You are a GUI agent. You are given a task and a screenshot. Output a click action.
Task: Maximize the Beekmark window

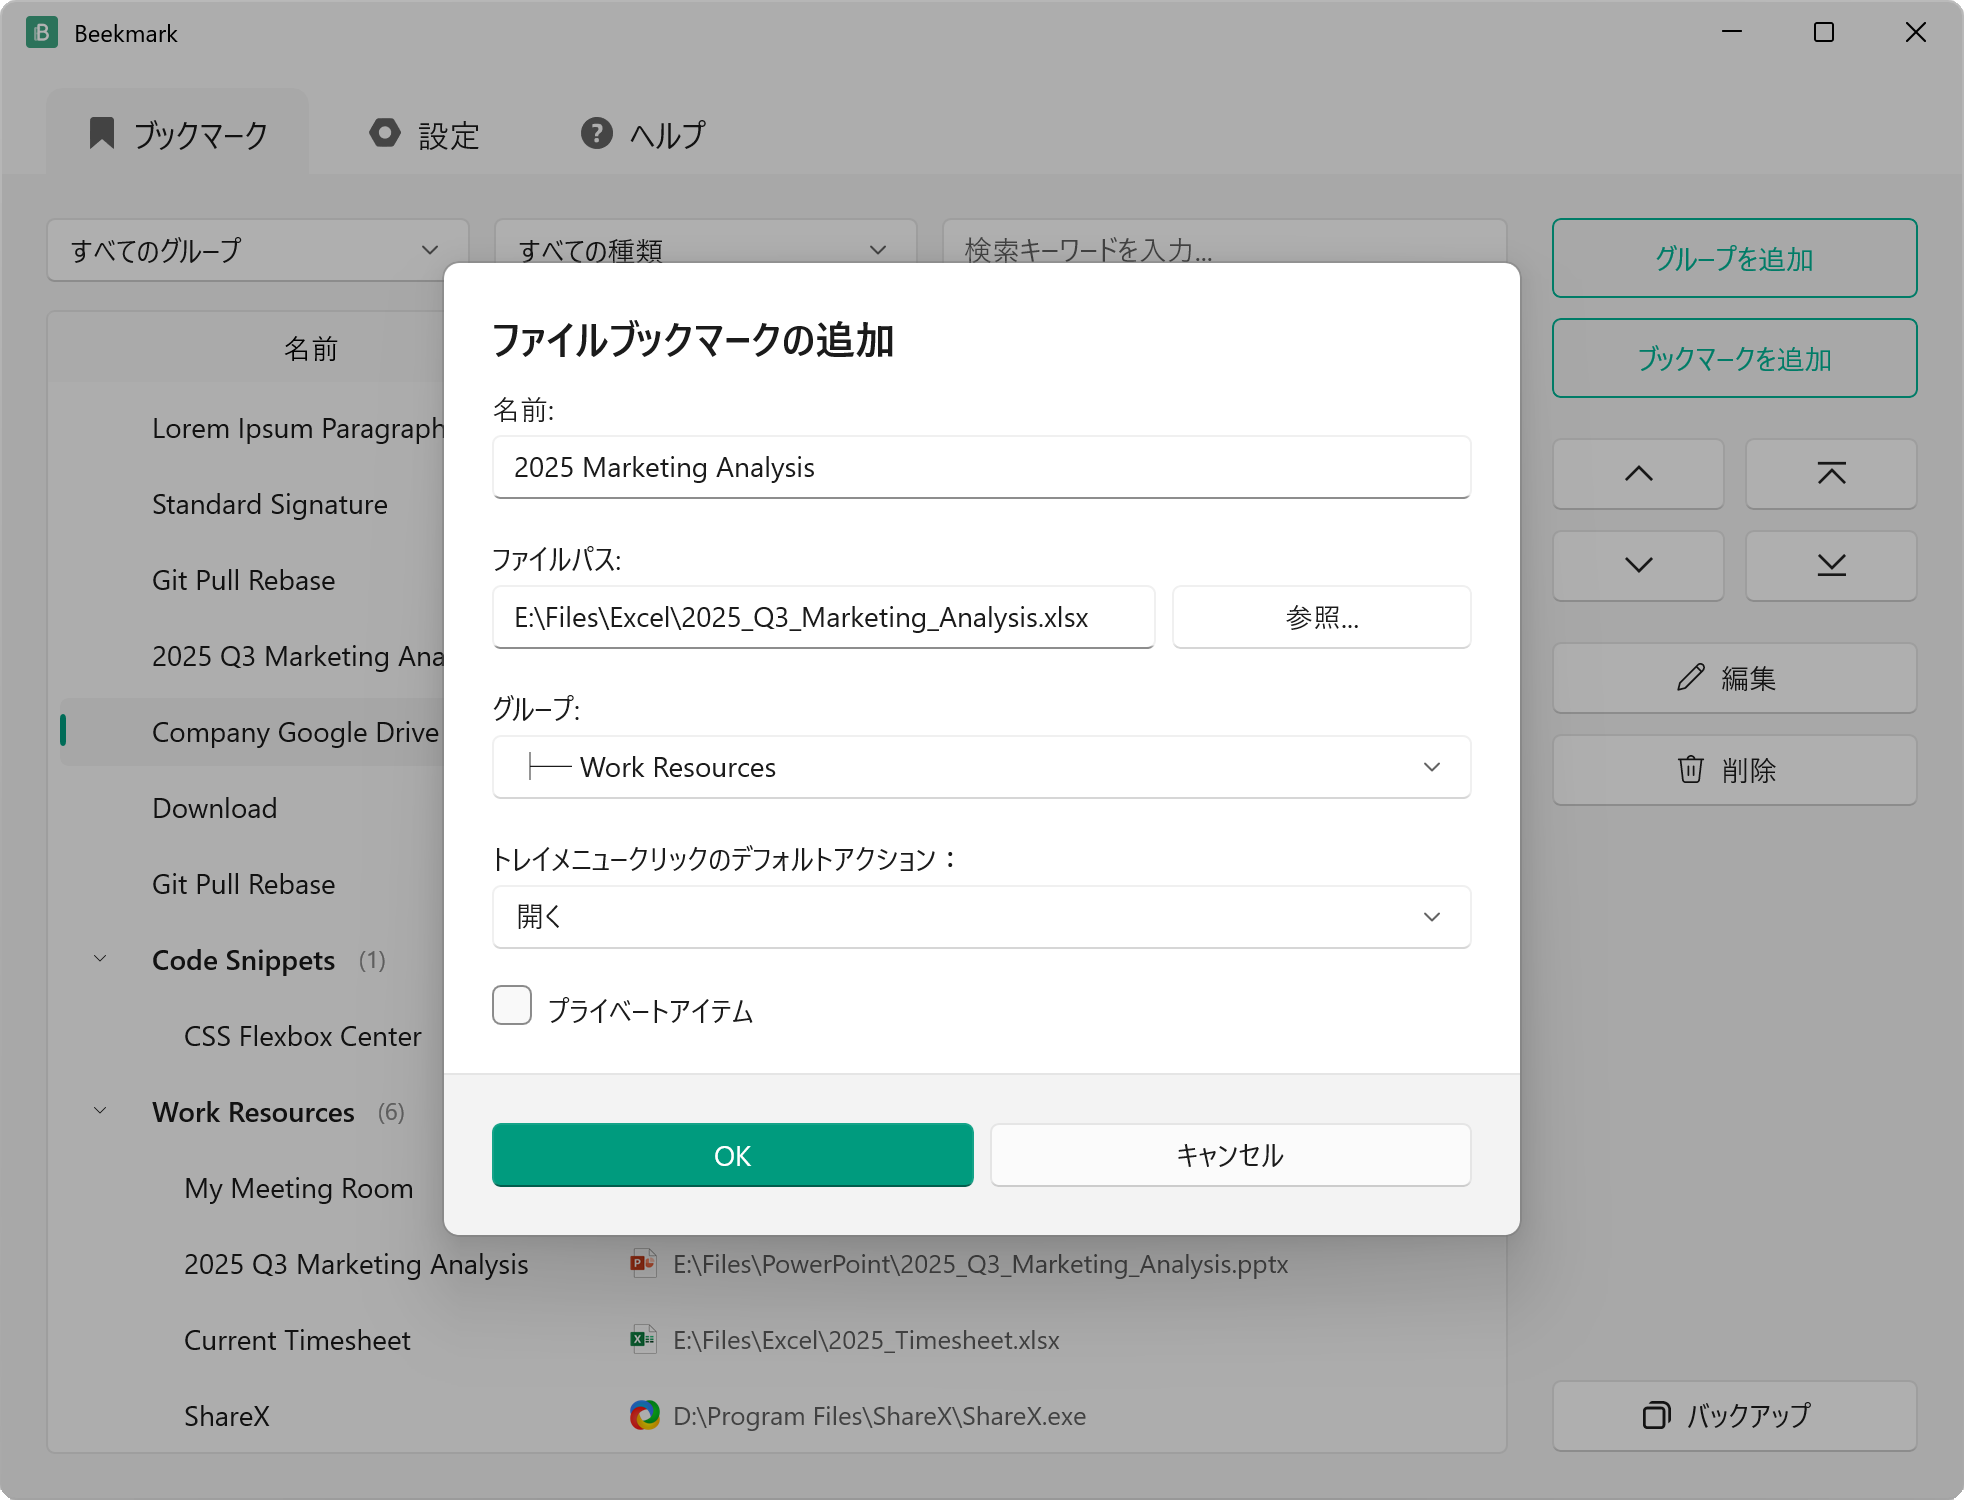click(x=1824, y=32)
